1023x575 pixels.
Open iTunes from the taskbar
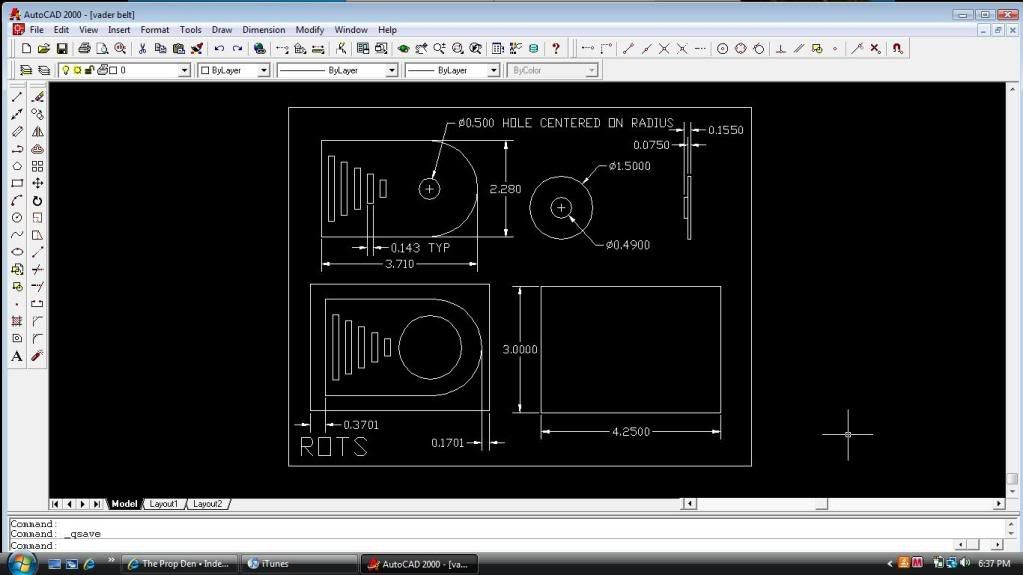point(299,564)
